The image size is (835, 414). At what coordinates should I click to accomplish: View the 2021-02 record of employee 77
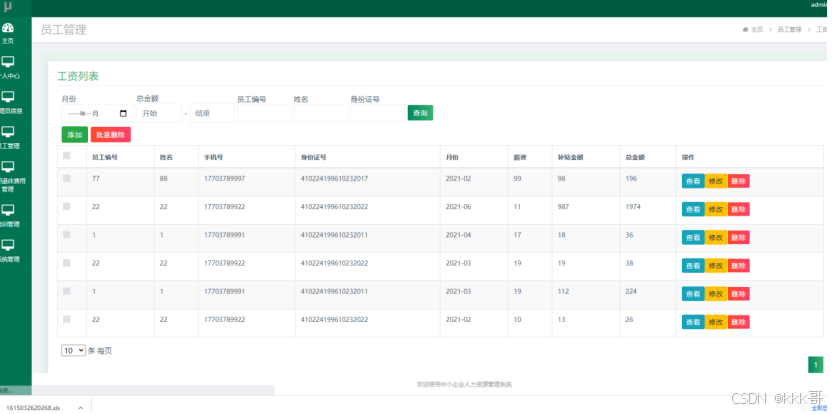pos(693,181)
